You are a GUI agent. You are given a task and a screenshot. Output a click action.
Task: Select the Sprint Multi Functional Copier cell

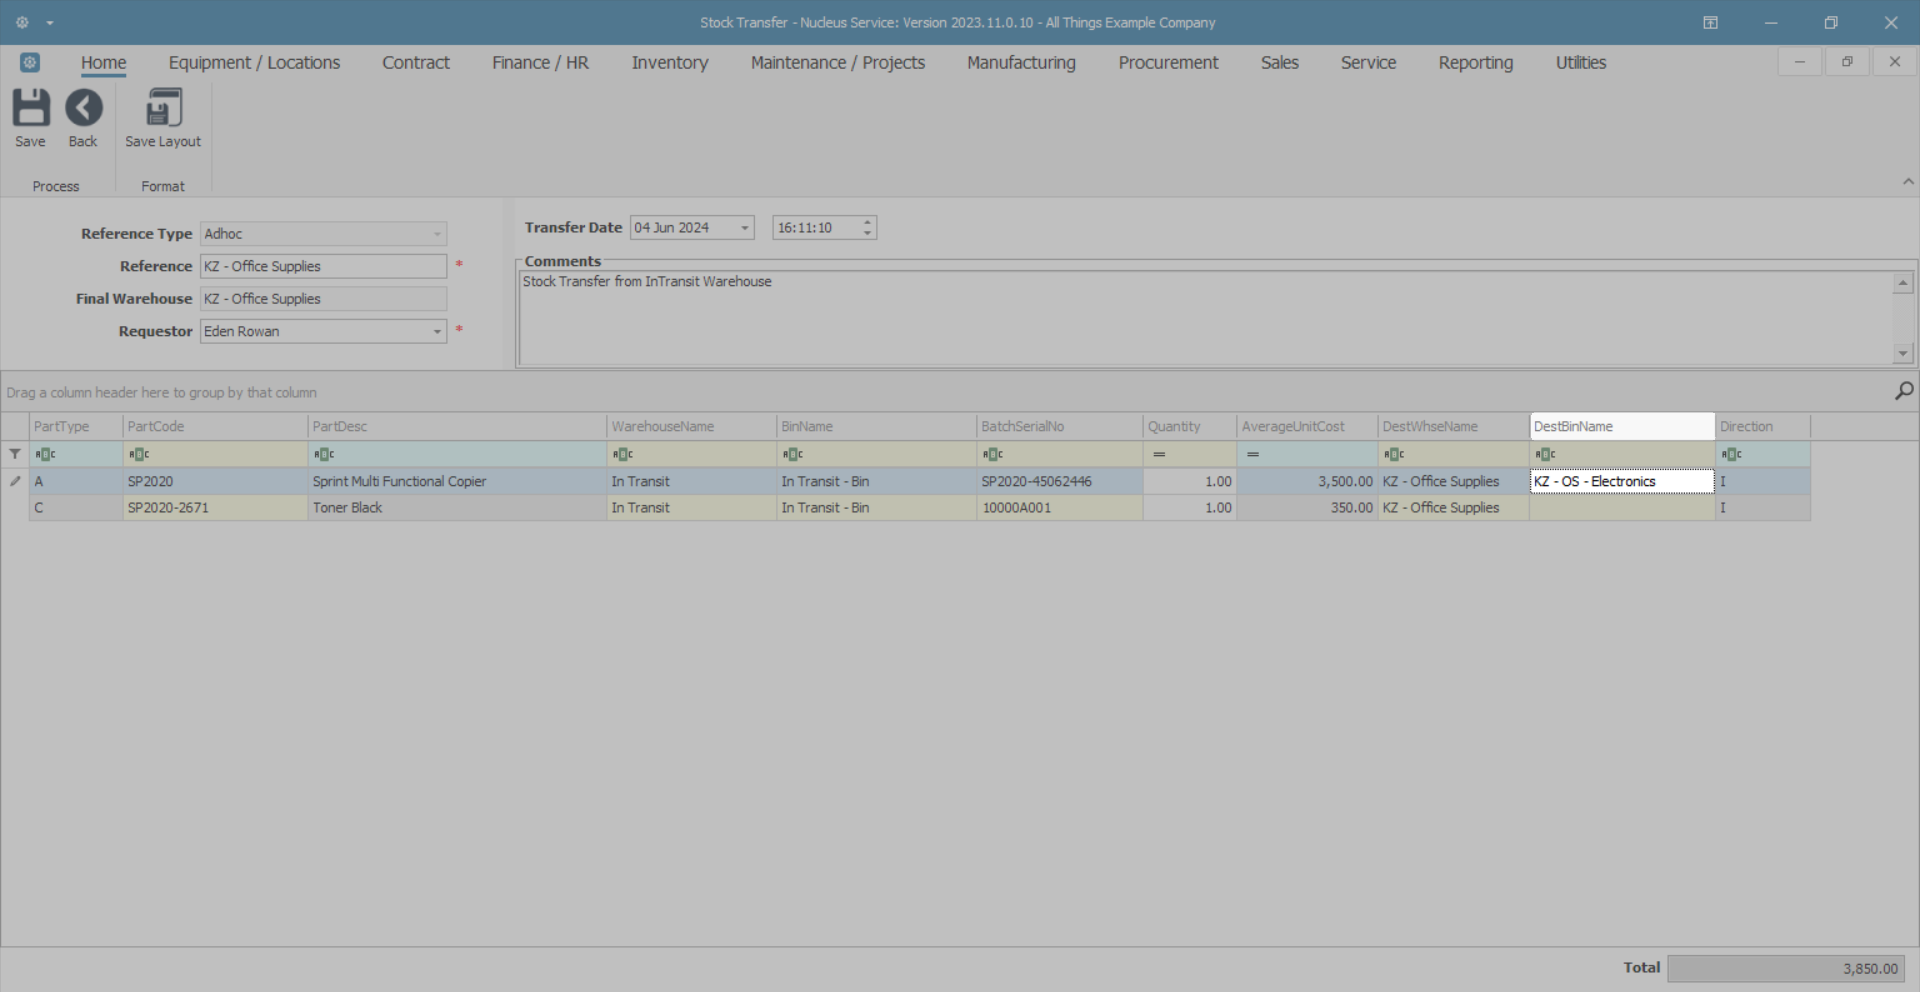coord(457,481)
